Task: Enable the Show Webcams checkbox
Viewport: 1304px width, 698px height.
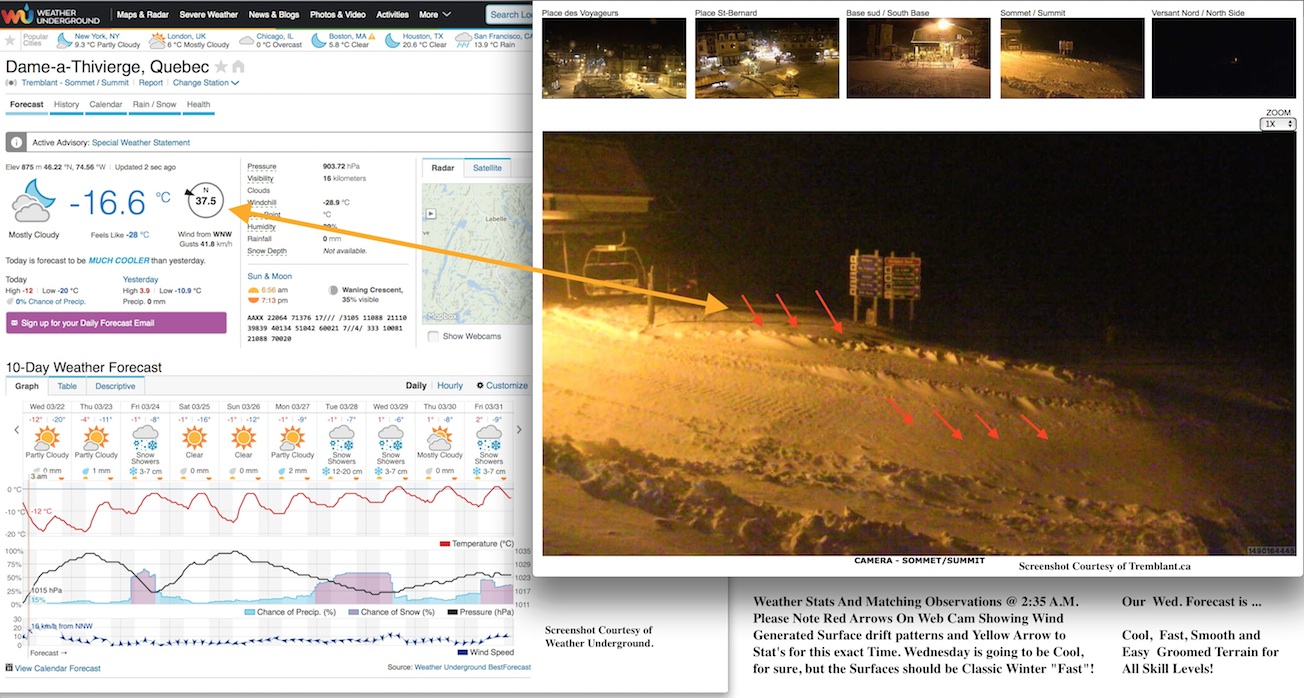Action: [433, 336]
